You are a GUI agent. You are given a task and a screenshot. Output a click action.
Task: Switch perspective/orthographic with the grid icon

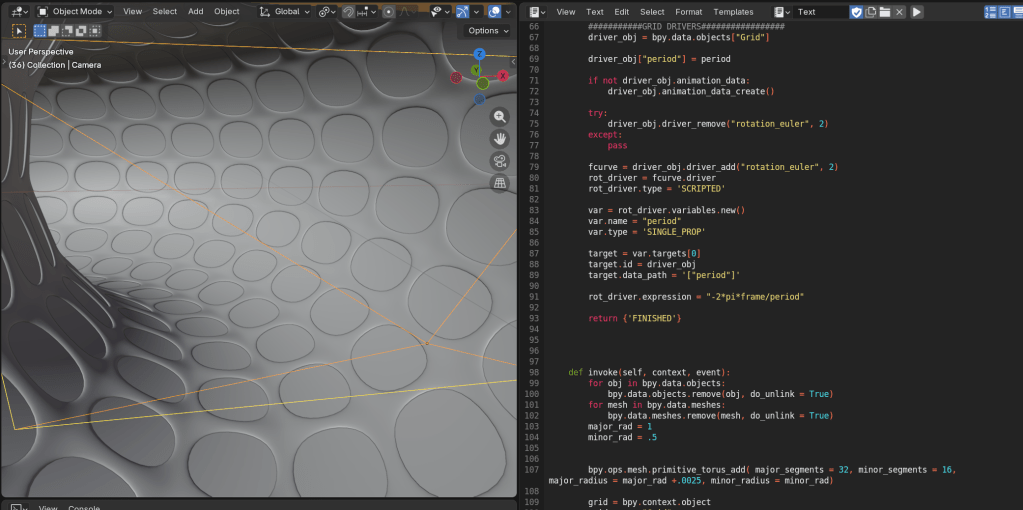[500, 183]
